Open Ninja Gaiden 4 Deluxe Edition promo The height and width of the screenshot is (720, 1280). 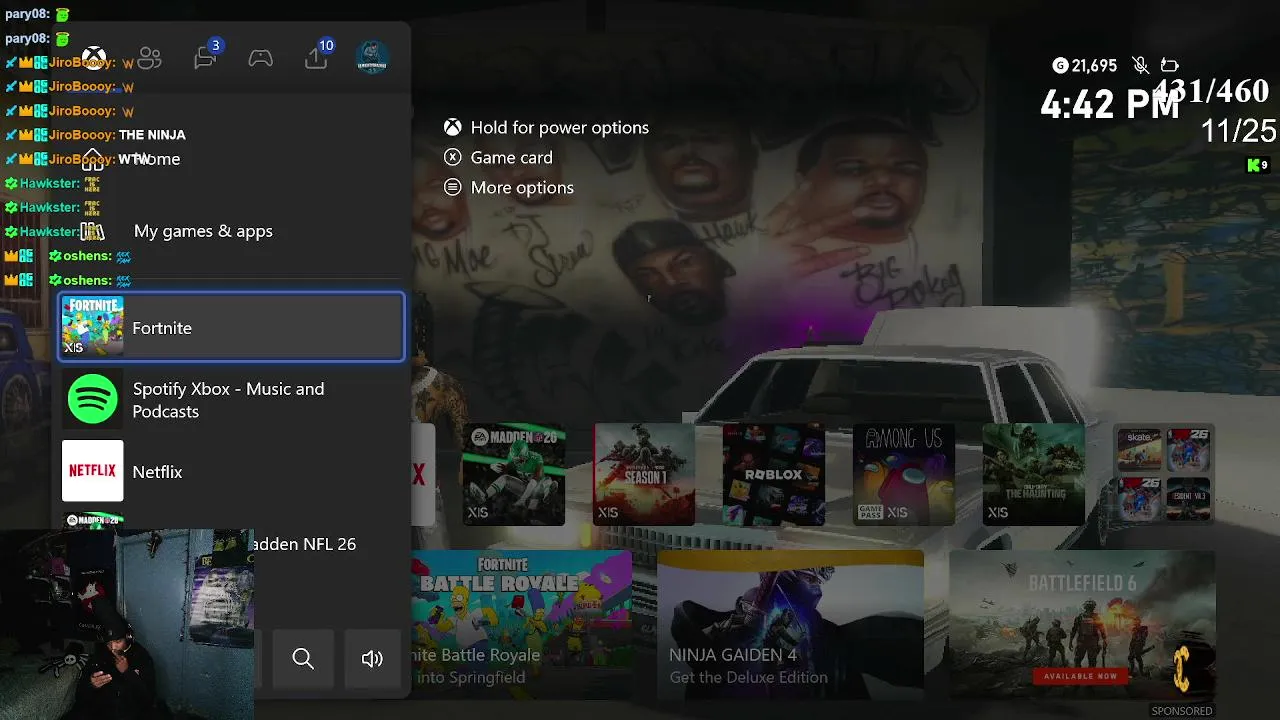pos(790,625)
